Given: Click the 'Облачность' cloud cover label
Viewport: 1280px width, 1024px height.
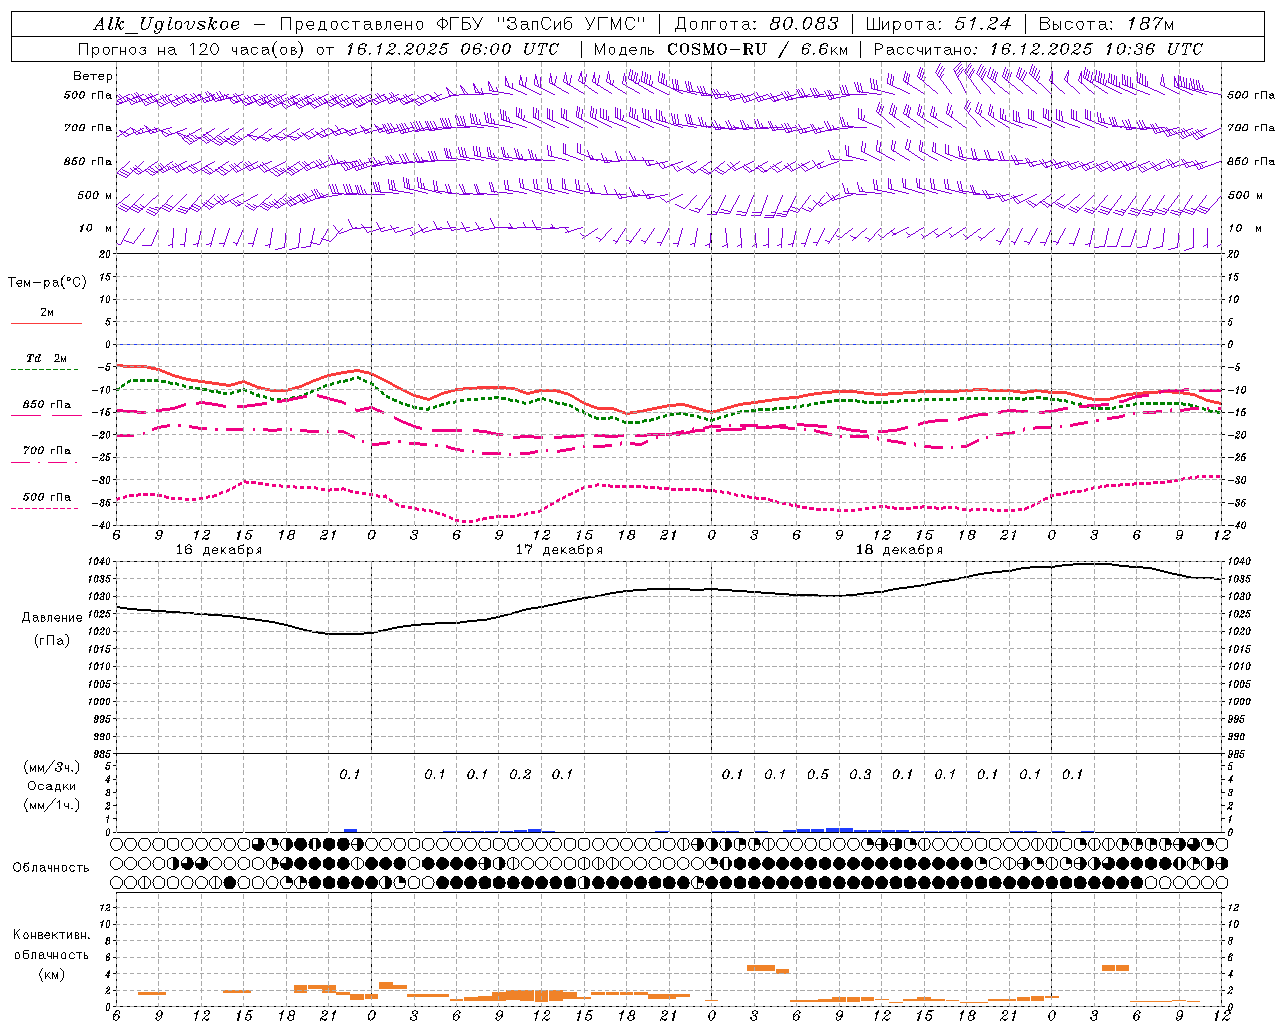Looking at the screenshot, I should (x=51, y=868).
